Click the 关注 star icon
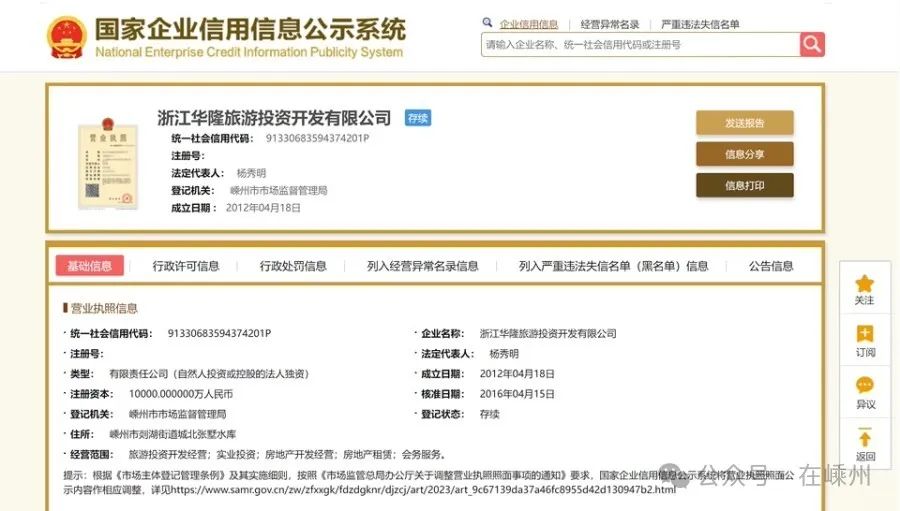Image resolution: width=900 pixels, height=511 pixels. coord(865,284)
